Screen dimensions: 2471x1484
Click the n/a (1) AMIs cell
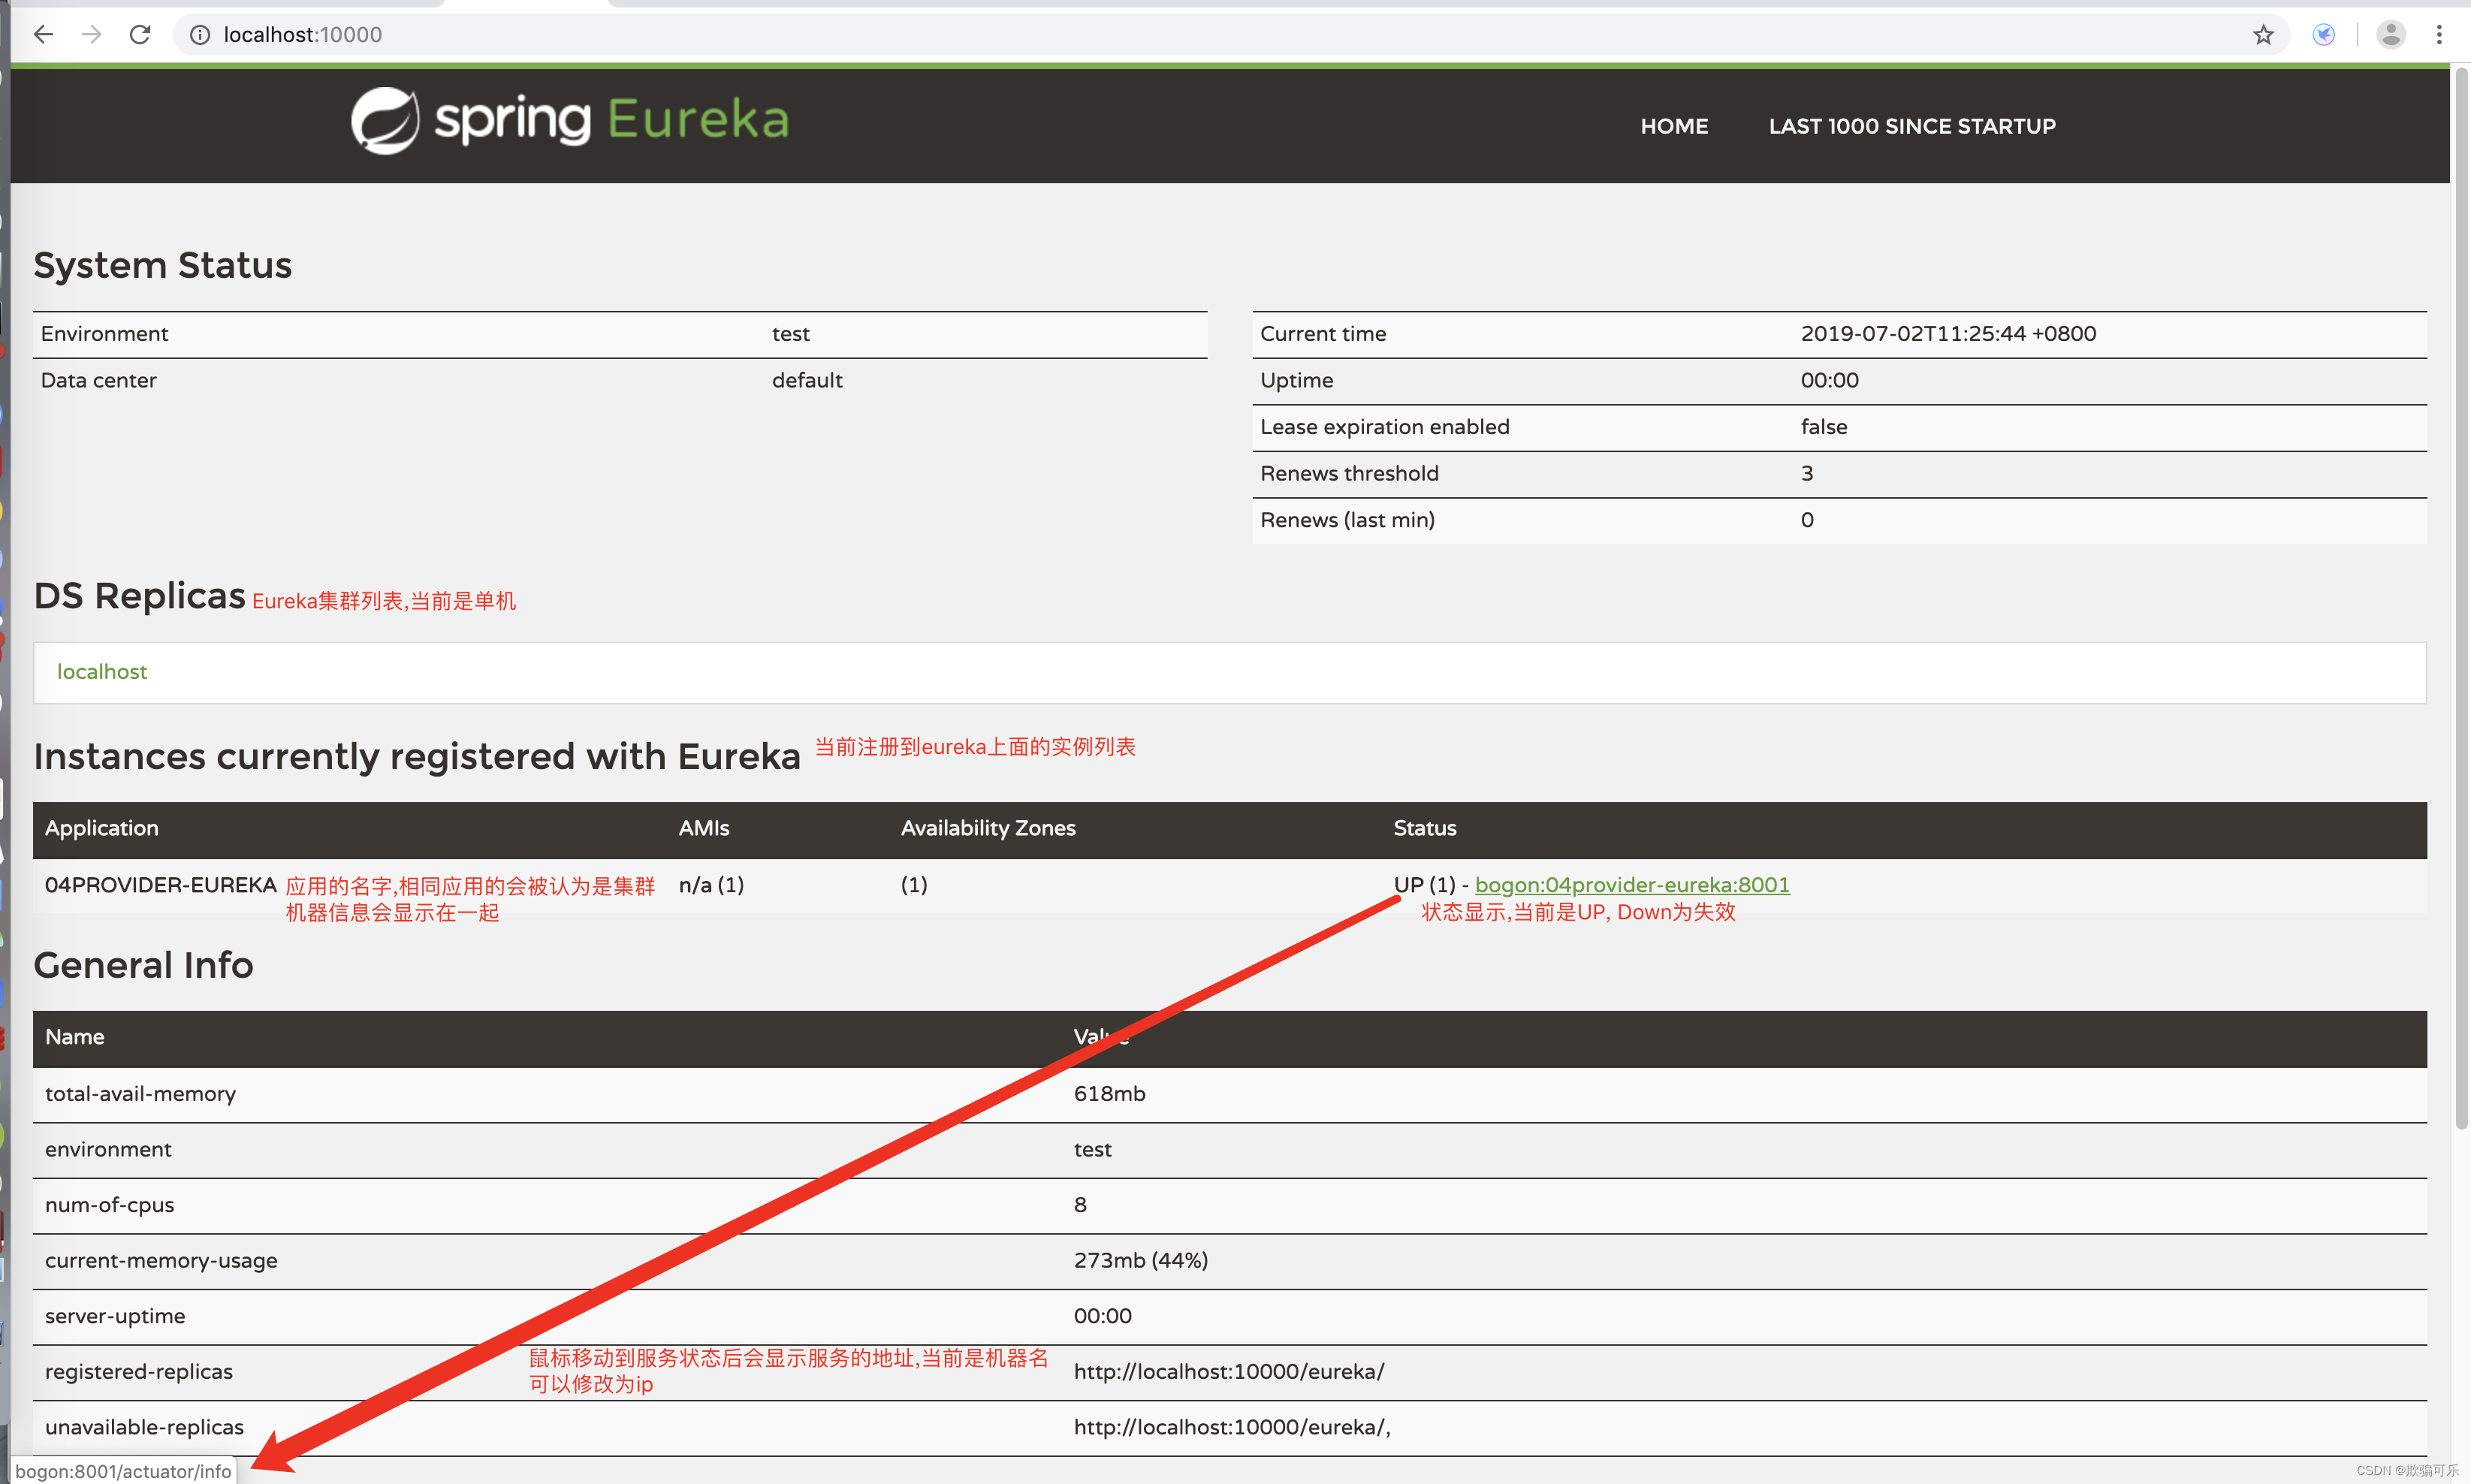[x=711, y=885]
